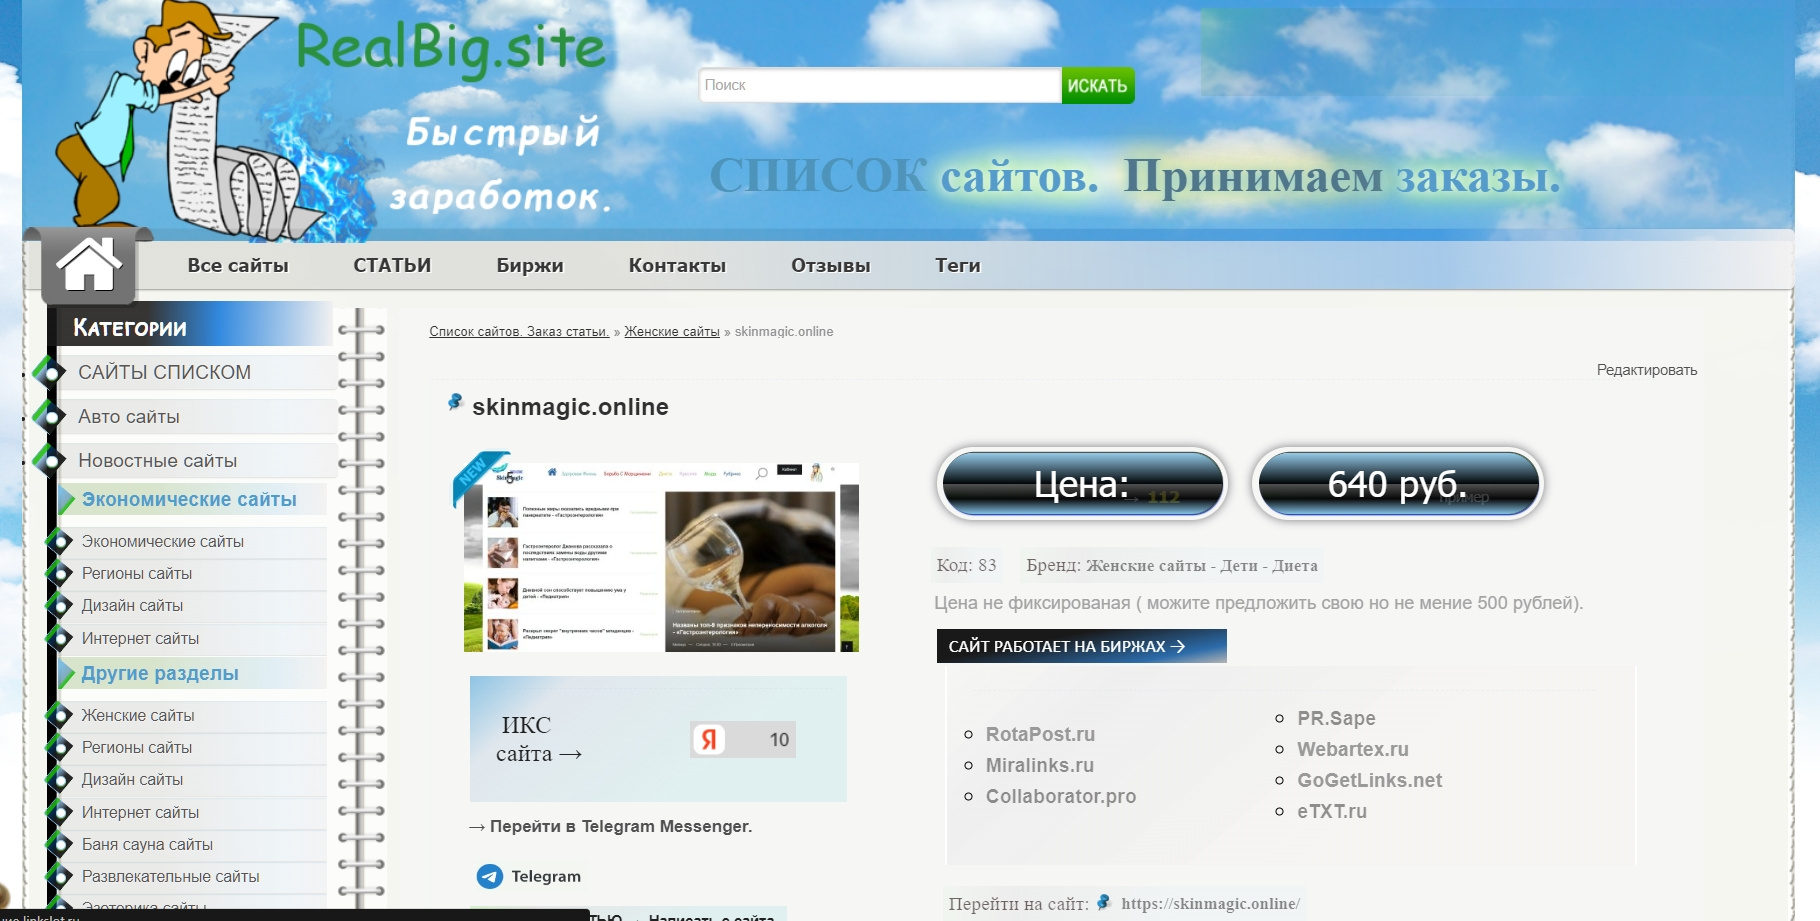Open the GoGetLinks.net exchange link
Image resolution: width=1820 pixels, height=921 pixels.
[x=1370, y=781]
